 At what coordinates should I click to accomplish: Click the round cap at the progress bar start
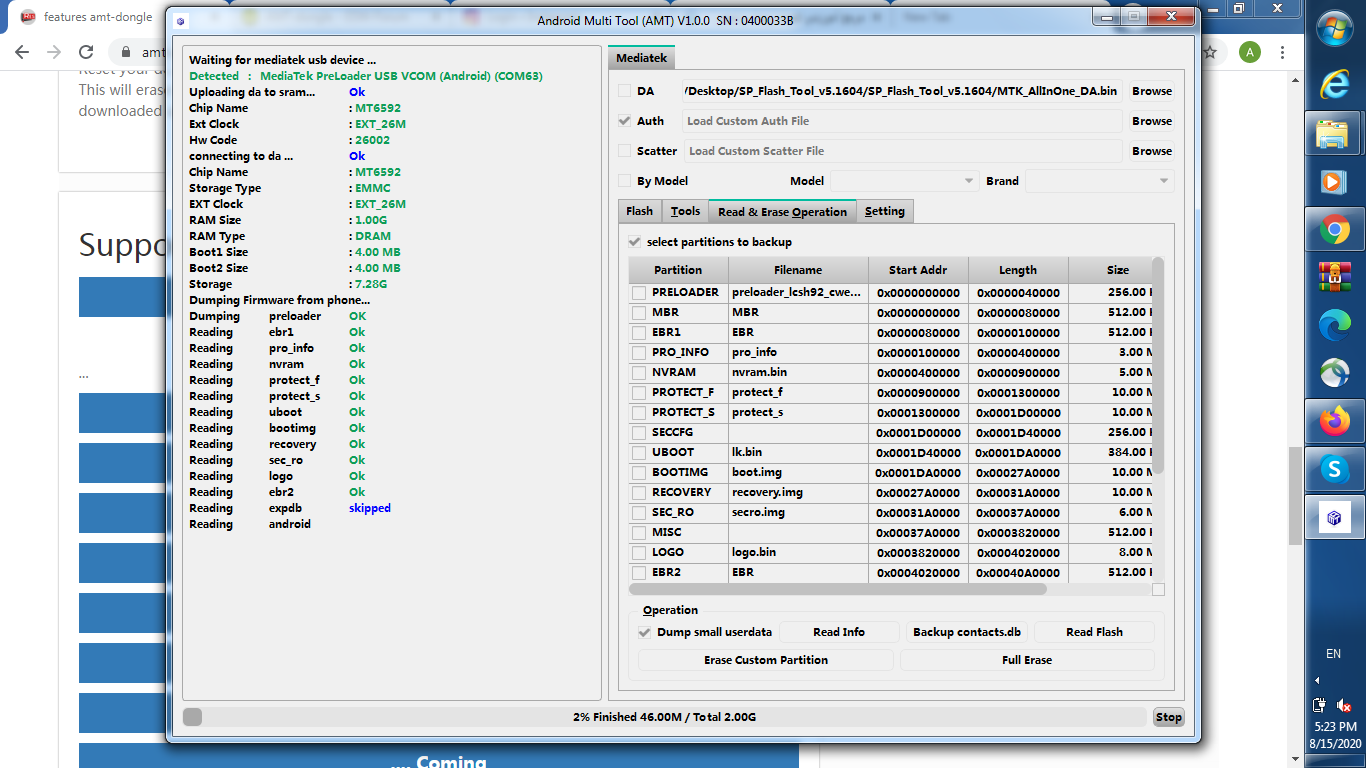(193, 717)
